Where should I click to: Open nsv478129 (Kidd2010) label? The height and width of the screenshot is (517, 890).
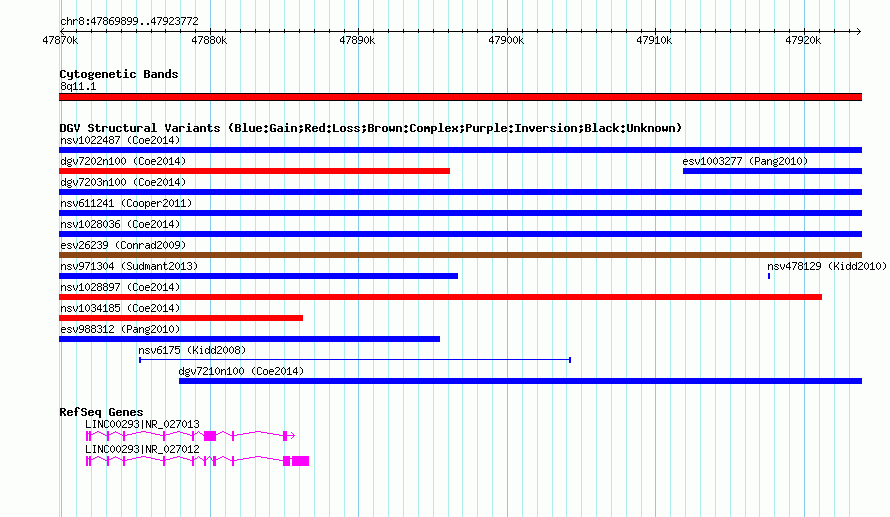tap(827, 266)
